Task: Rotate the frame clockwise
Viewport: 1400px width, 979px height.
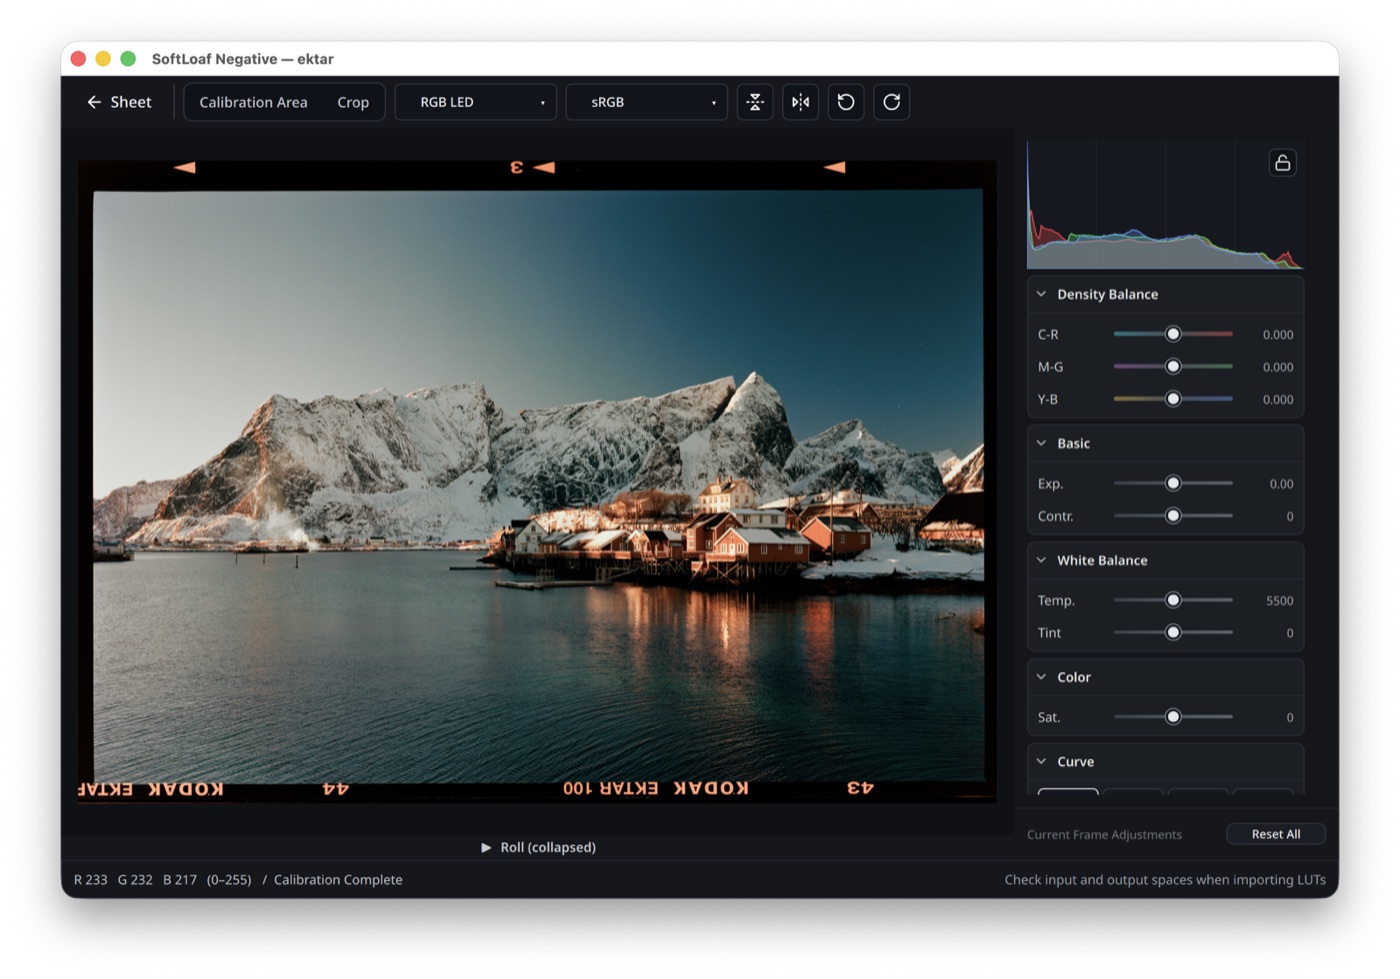Action: click(x=892, y=102)
